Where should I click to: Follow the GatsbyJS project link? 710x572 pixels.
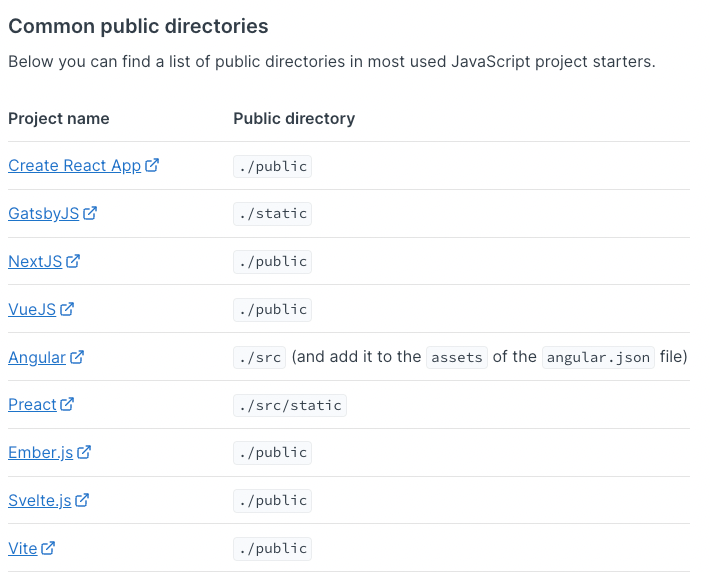(x=43, y=213)
